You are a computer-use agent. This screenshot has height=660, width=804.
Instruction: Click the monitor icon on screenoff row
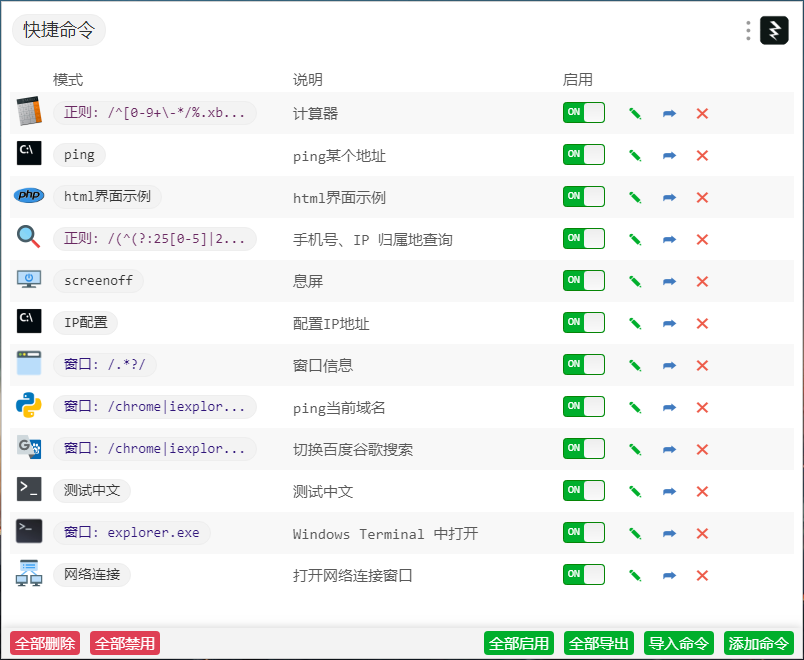point(28,280)
